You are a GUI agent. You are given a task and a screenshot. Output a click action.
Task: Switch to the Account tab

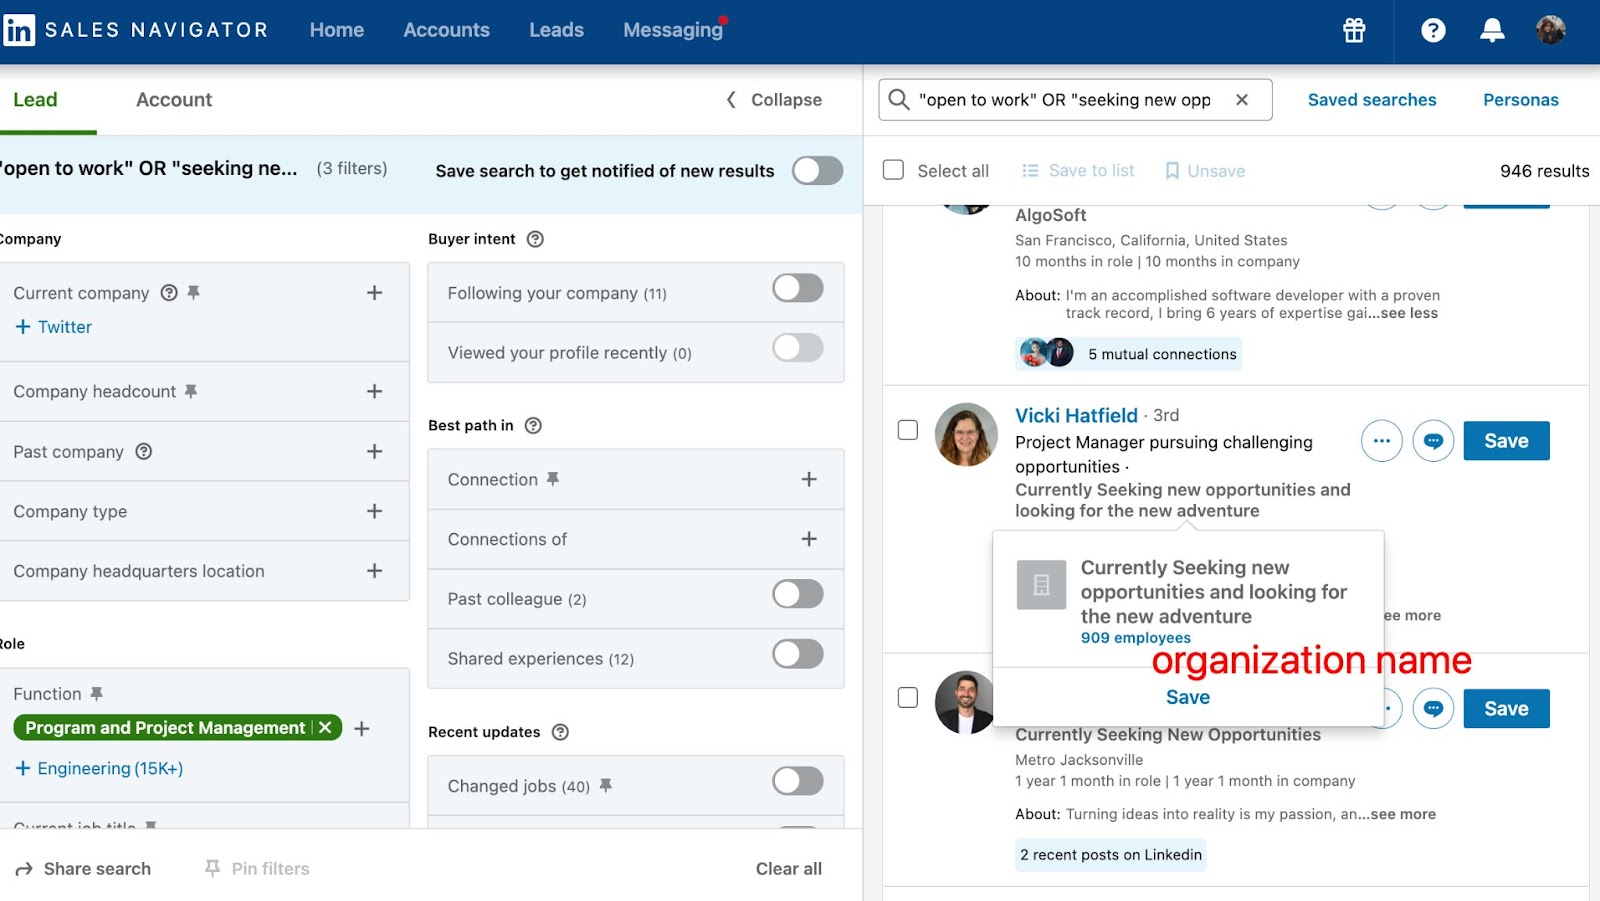(173, 99)
